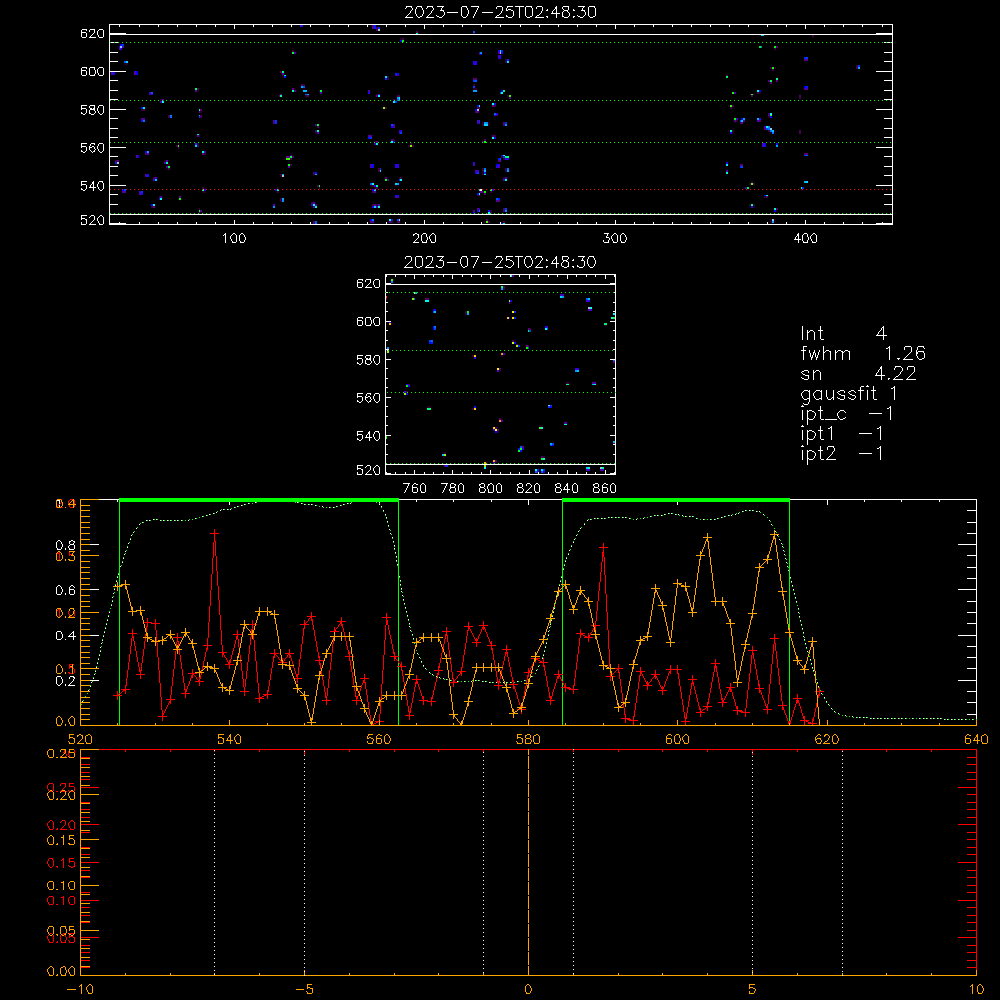
Task: Click x-axis label 0 of the bottom plot
Action: pos(528,989)
